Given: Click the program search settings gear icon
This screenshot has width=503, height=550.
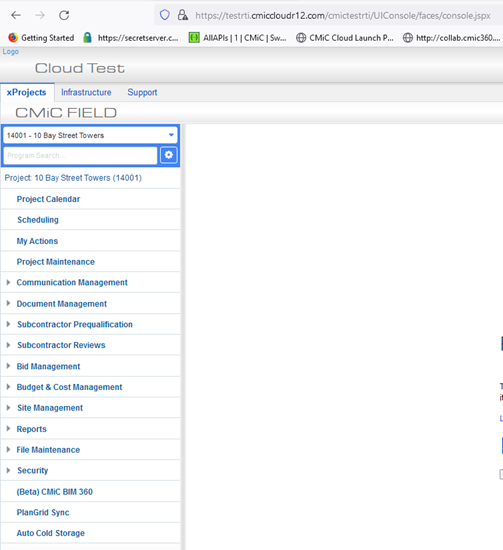Looking at the screenshot, I should pyautogui.click(x=169, y=155).
